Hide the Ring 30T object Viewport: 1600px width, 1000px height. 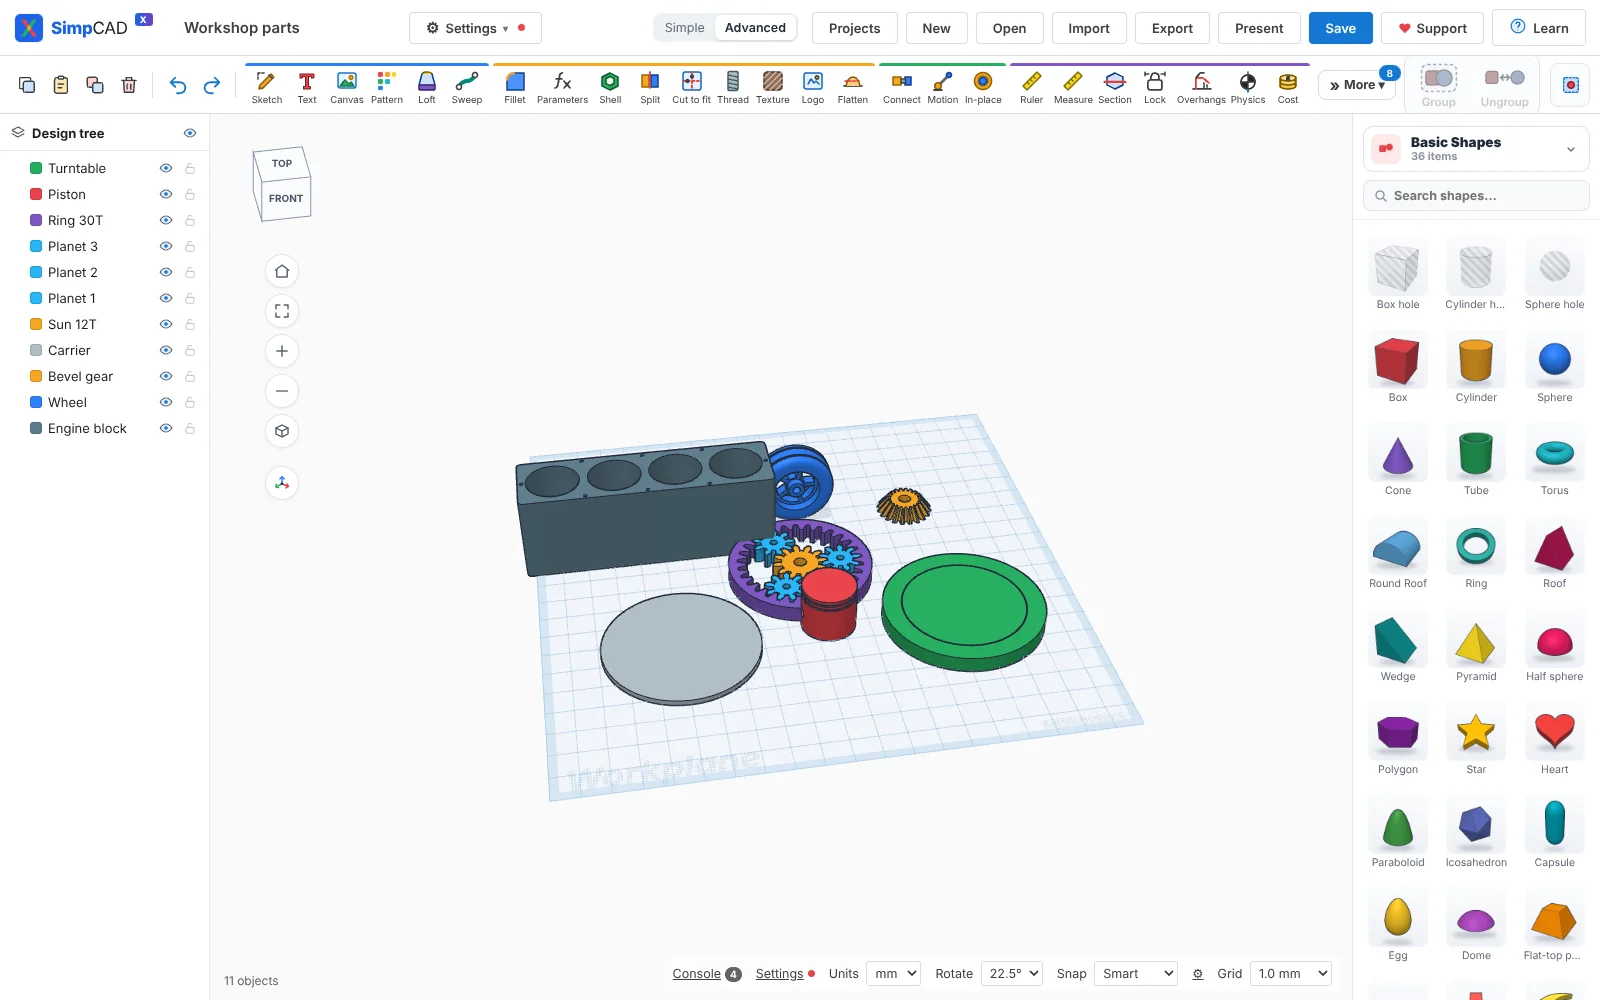(166, 220)
